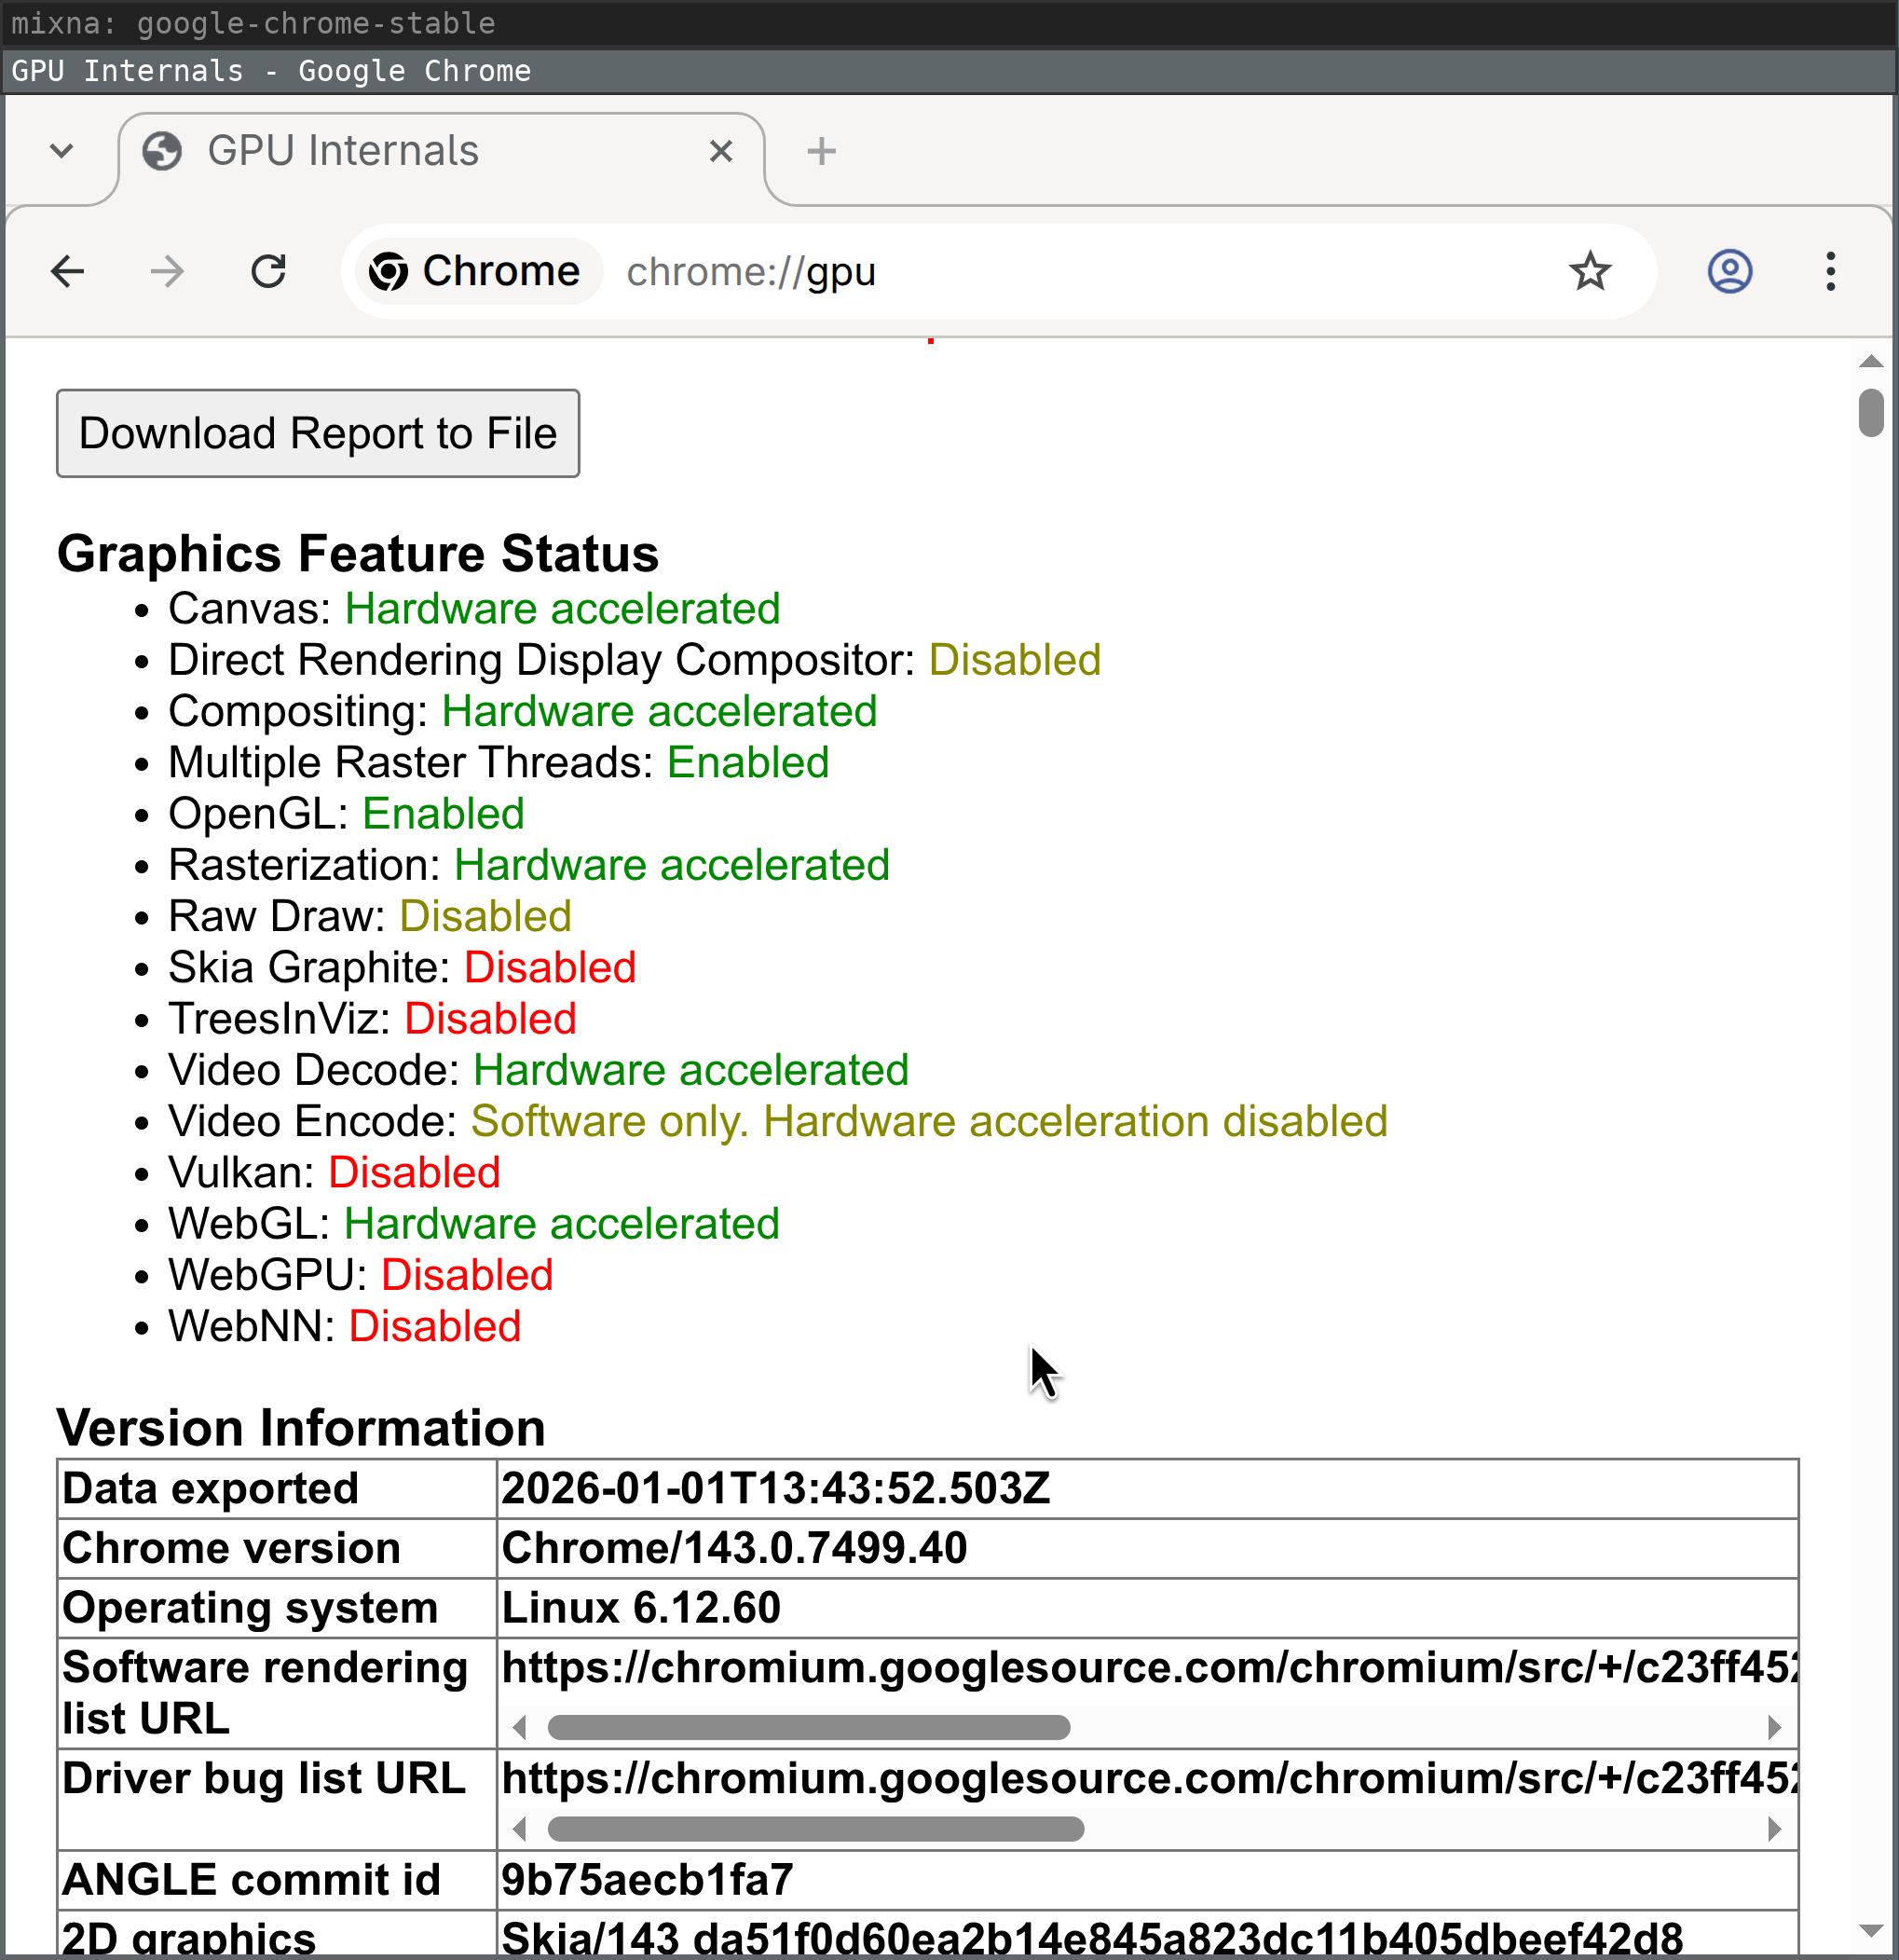Close the GPU Internals tab
Viewport: 1899px width, 1960px height.
720,151
